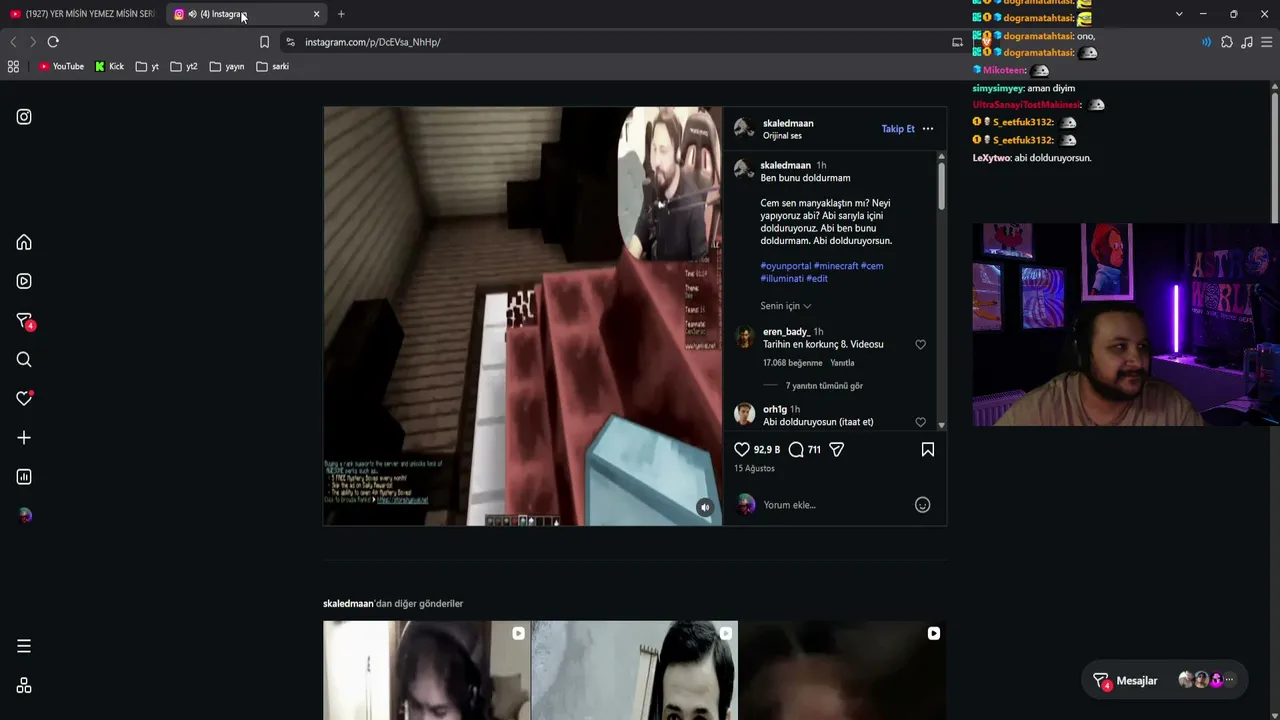Click the site info icon in address bar
Viewport: 1280px width, 720px height.
tap(290, 42)
